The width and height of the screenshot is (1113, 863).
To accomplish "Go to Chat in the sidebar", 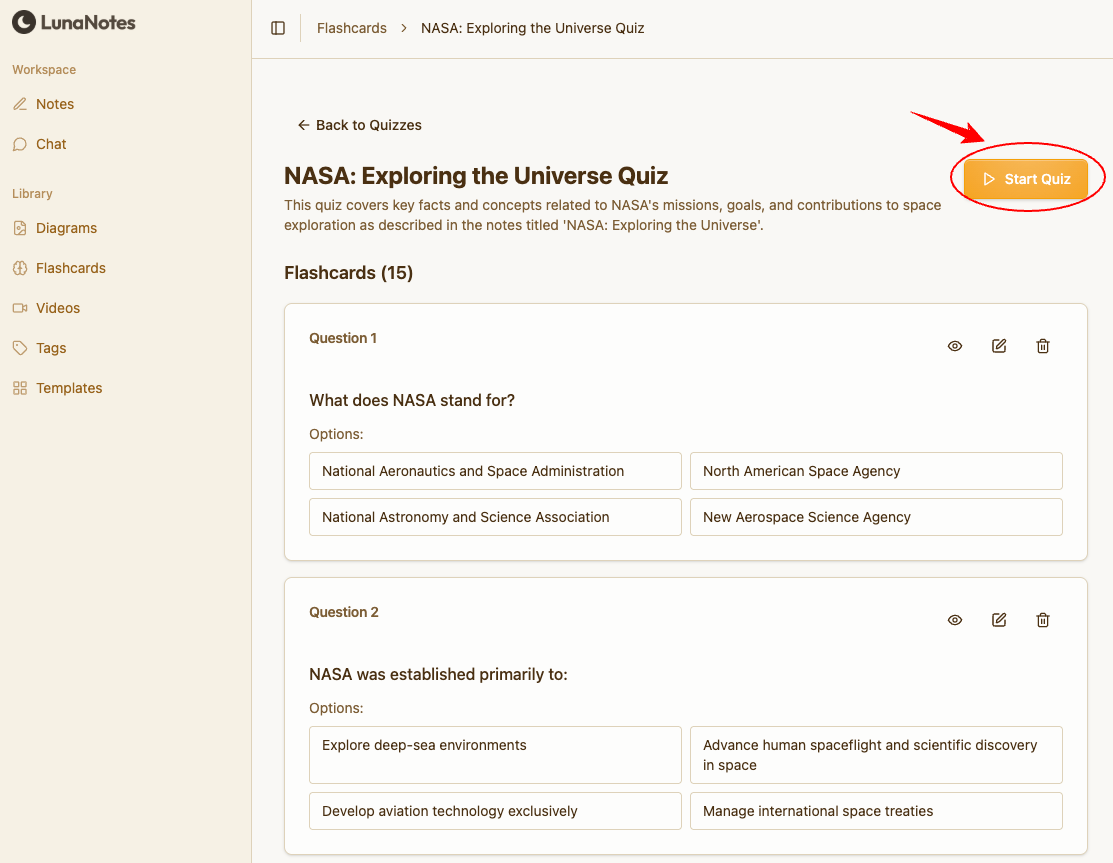I will [50, 144].
